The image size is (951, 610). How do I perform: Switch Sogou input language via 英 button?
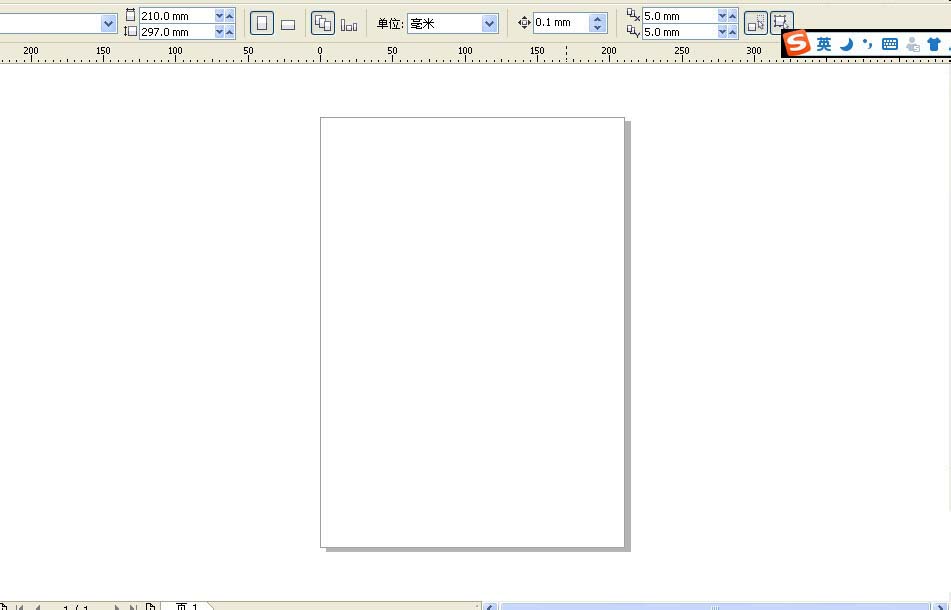pyautogui.click(x=824, y=44)
